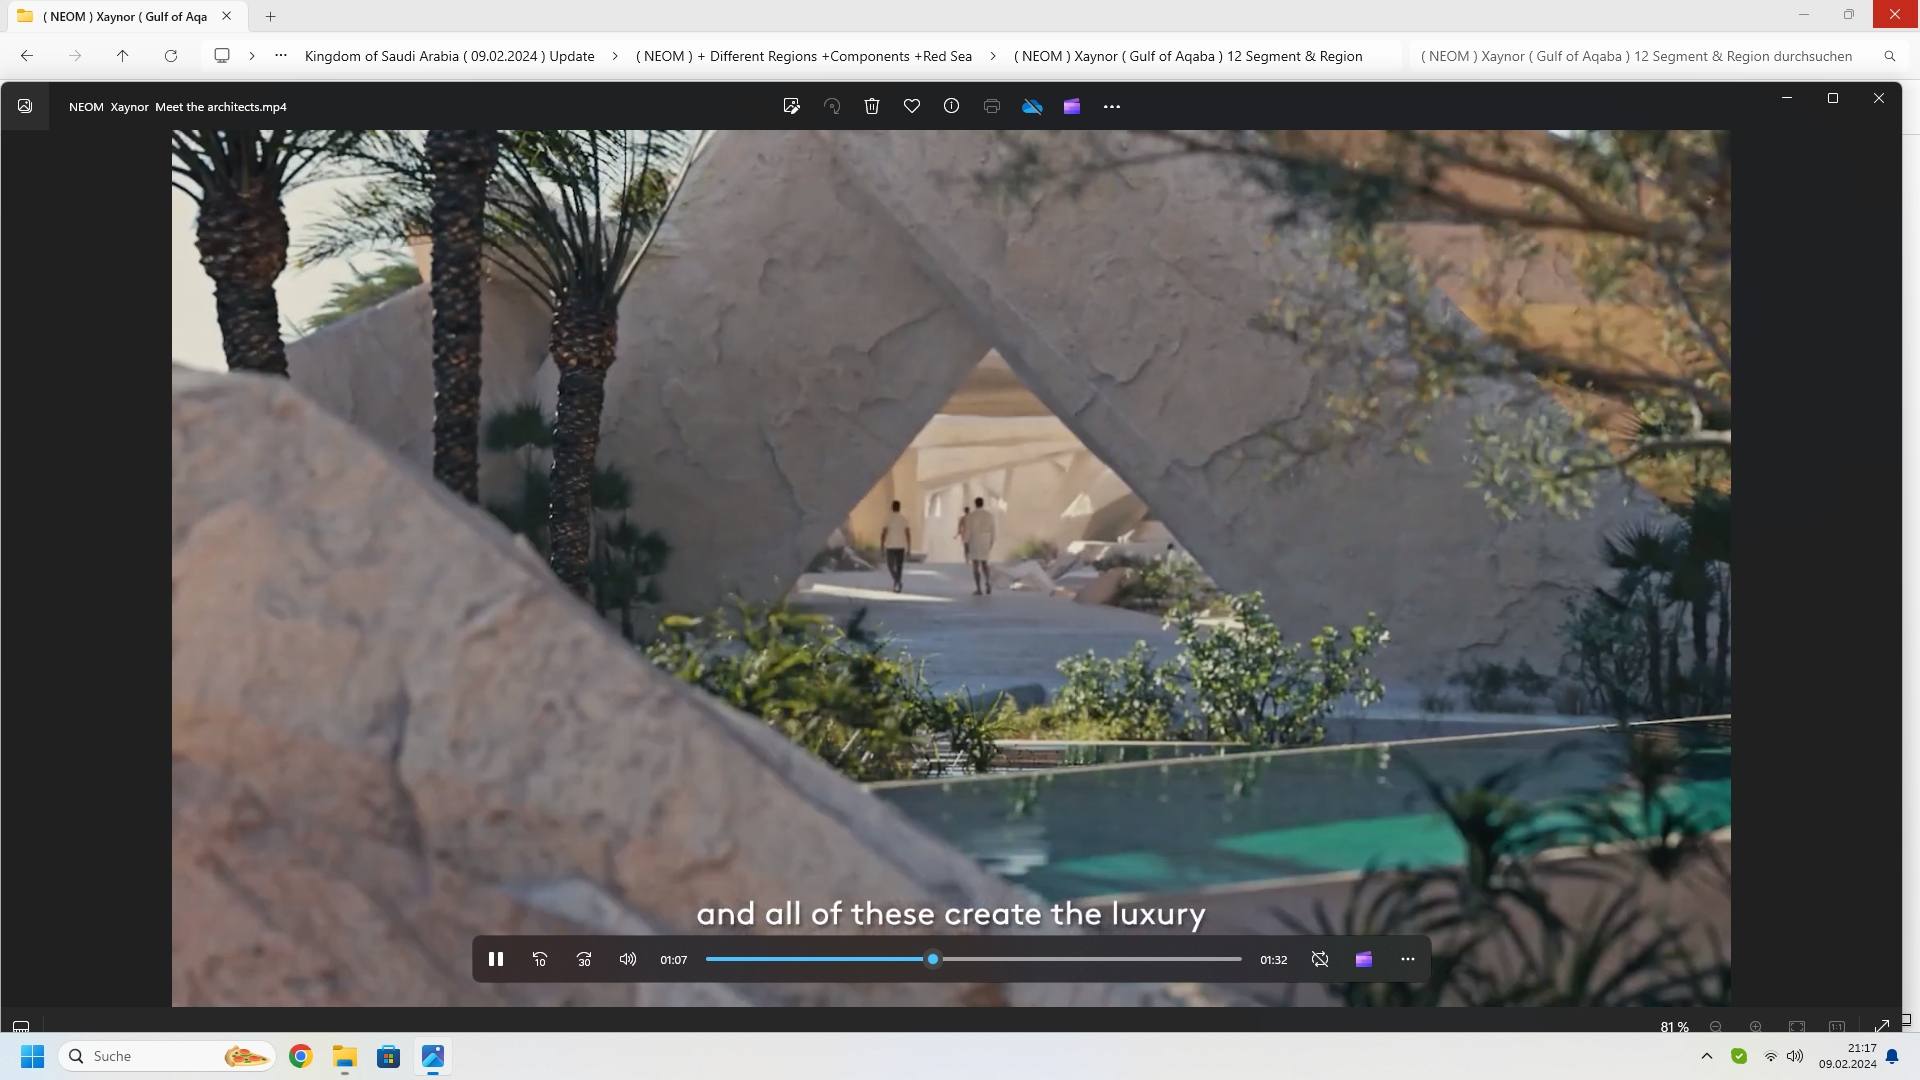Image resolution: width=1920 pixels, height=1080 pixels.
Task: Click the edit image icon in Photos toolbar
Action: coord(792,106)
